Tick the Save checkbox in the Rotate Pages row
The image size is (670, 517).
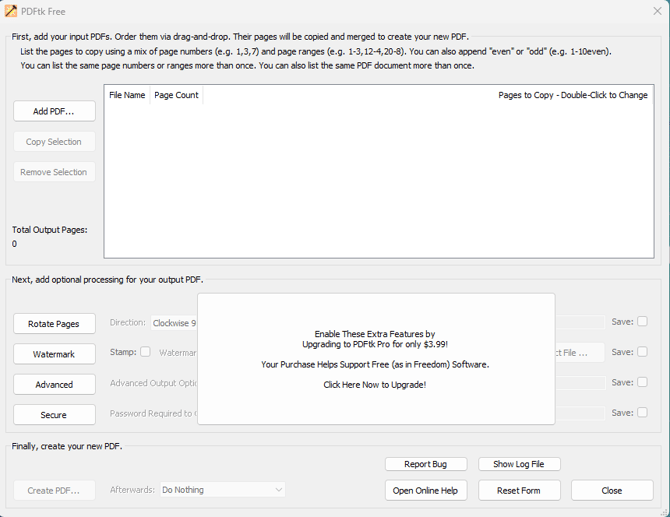(642, 322)
